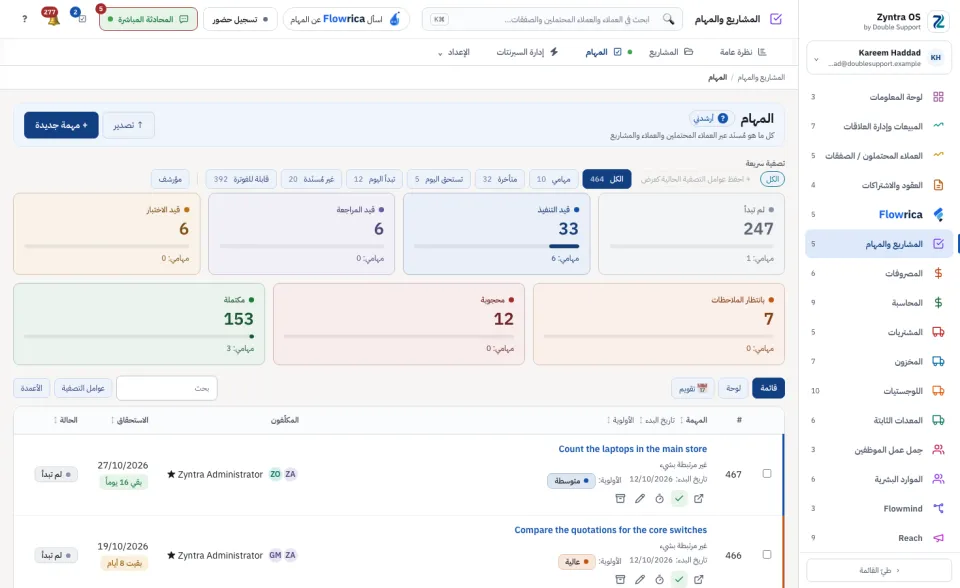Open المصروفات in the sidebar

879,273
